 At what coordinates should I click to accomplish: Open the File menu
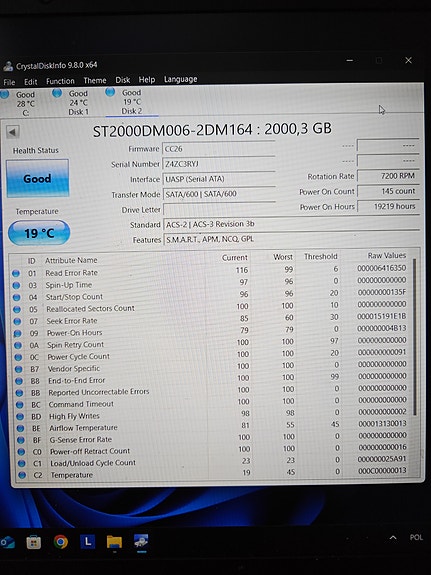point(9,82)
